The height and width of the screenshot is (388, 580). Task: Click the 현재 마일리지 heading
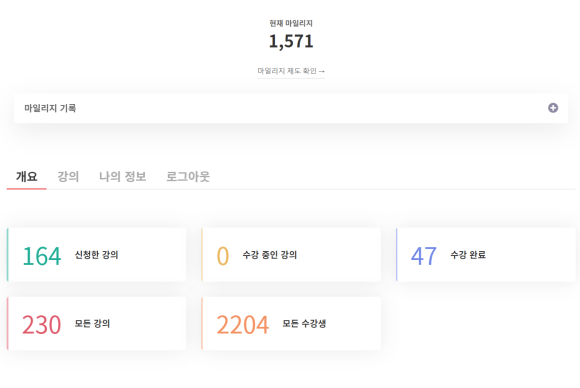[291, 23]
